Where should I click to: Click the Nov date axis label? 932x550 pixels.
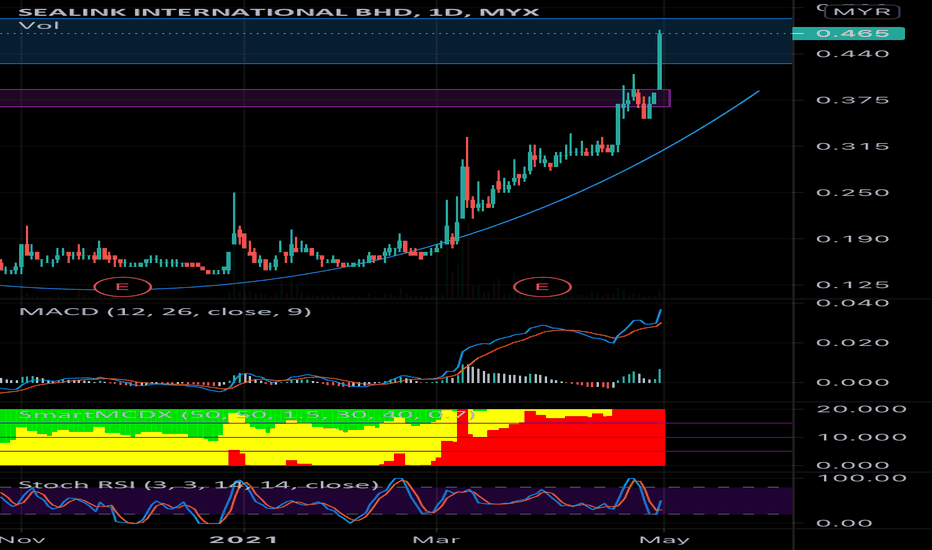(x=23, y=540)
